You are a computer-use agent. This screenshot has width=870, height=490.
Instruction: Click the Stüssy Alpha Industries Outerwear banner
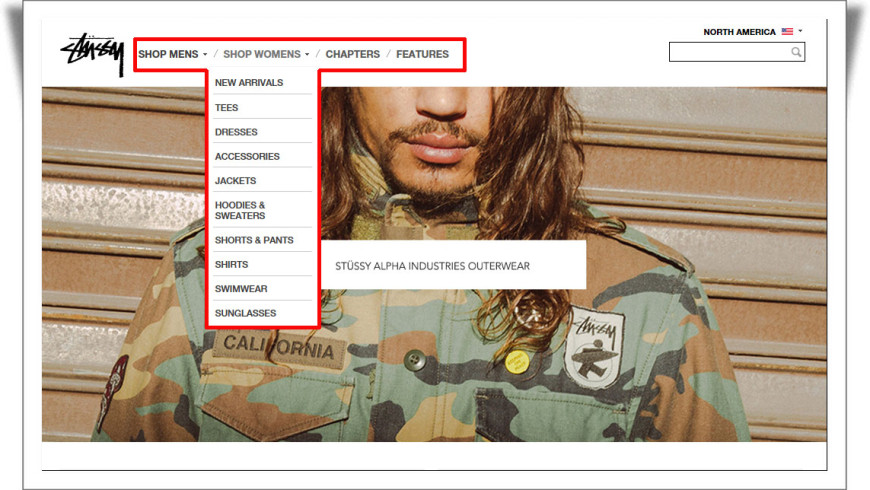[x=453, y=265]
